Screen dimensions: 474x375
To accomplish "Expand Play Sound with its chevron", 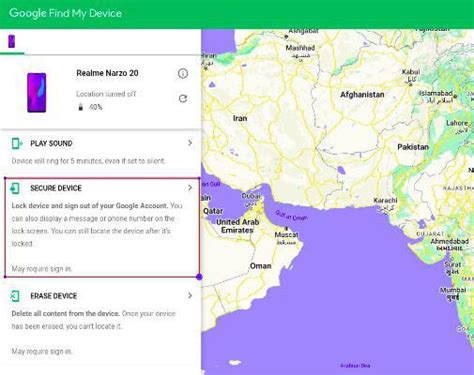I will click(190, 143).
